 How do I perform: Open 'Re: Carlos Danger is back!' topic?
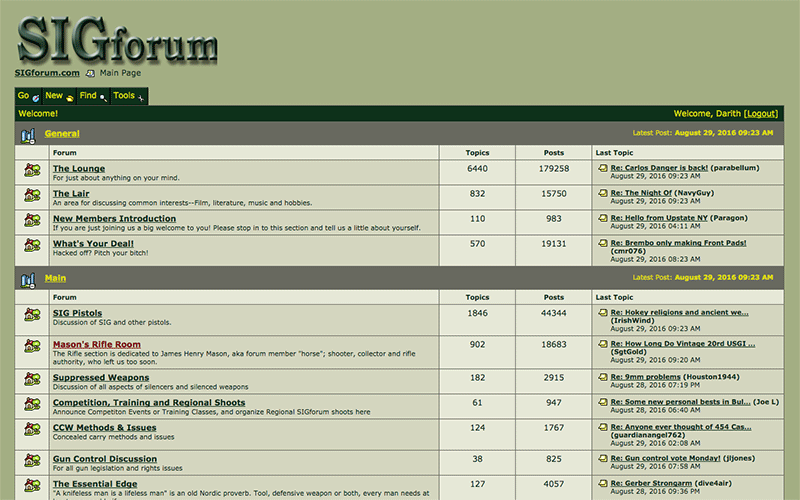(659, 168)
